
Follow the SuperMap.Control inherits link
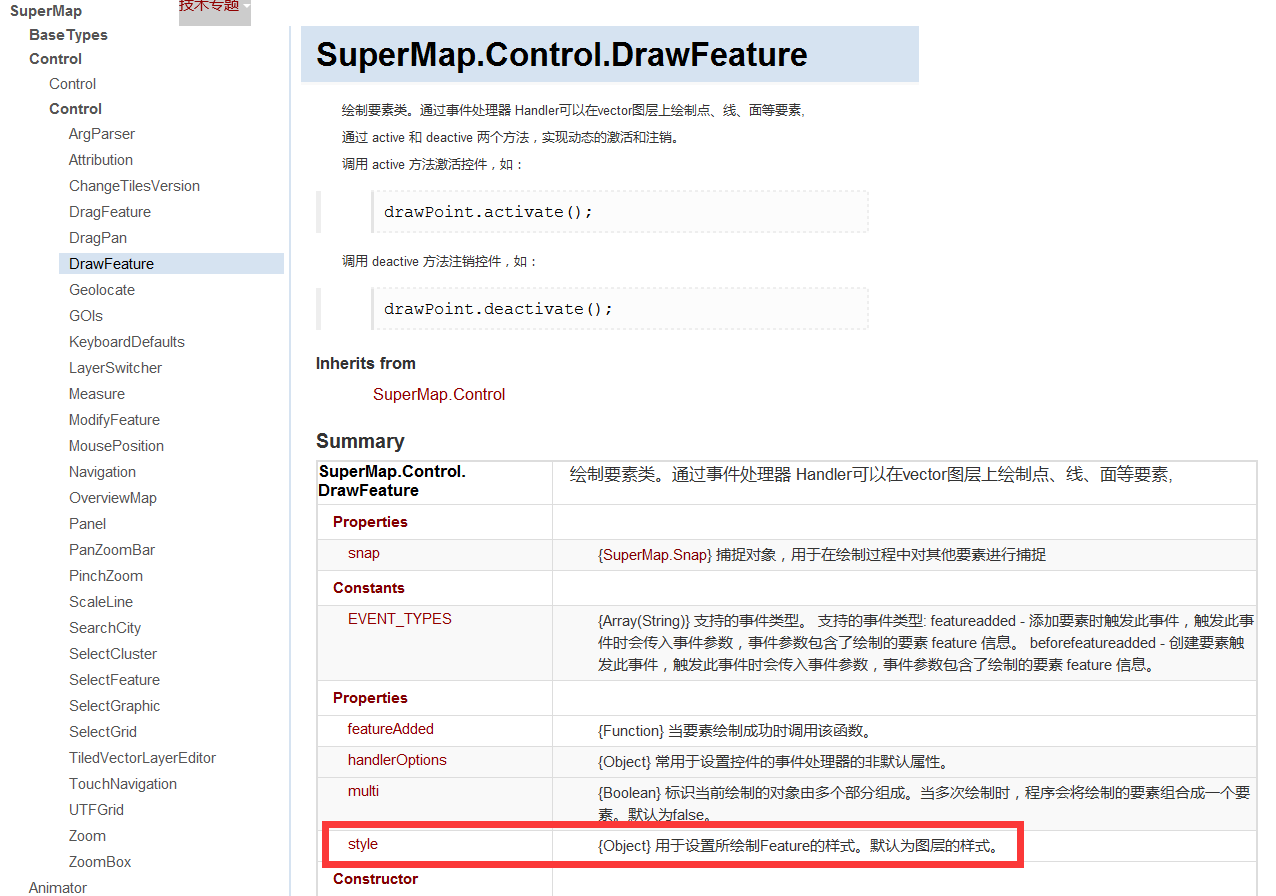coord(439,395)
